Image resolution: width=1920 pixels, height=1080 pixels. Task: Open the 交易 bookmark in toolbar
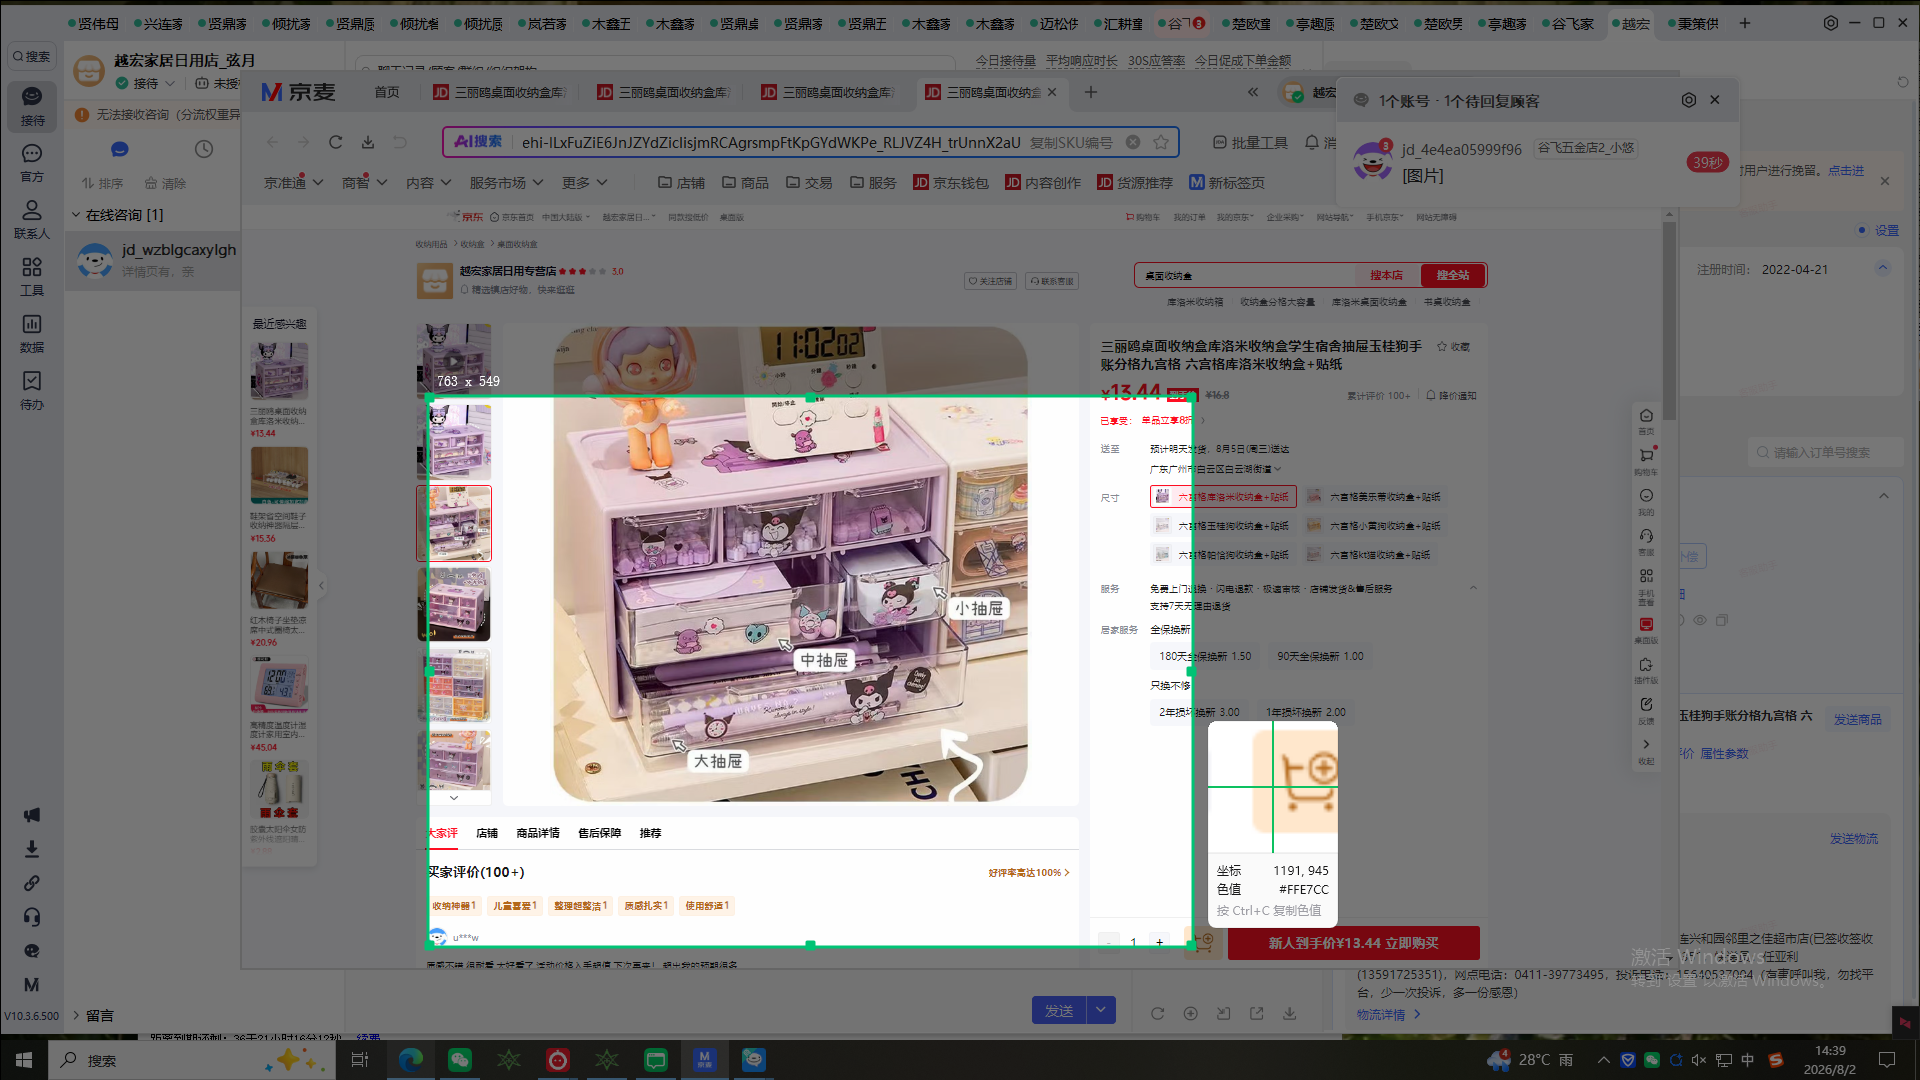(809, 183)
